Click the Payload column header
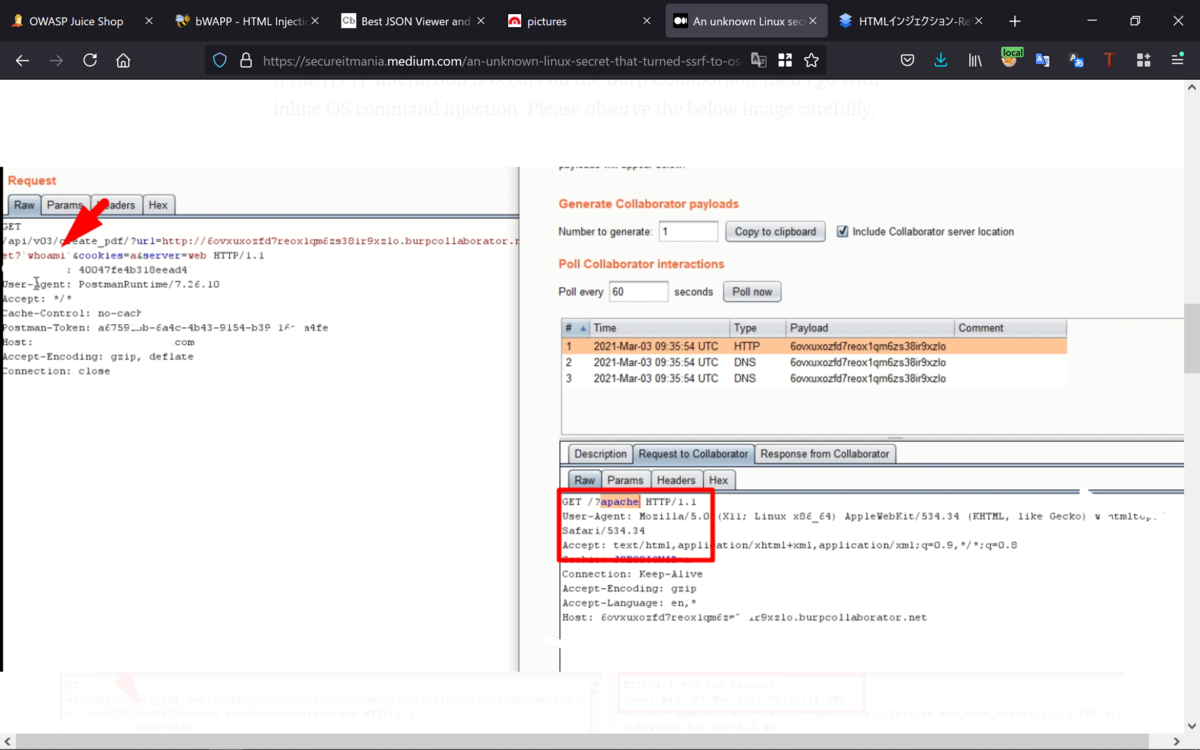 tap(869, 328)
